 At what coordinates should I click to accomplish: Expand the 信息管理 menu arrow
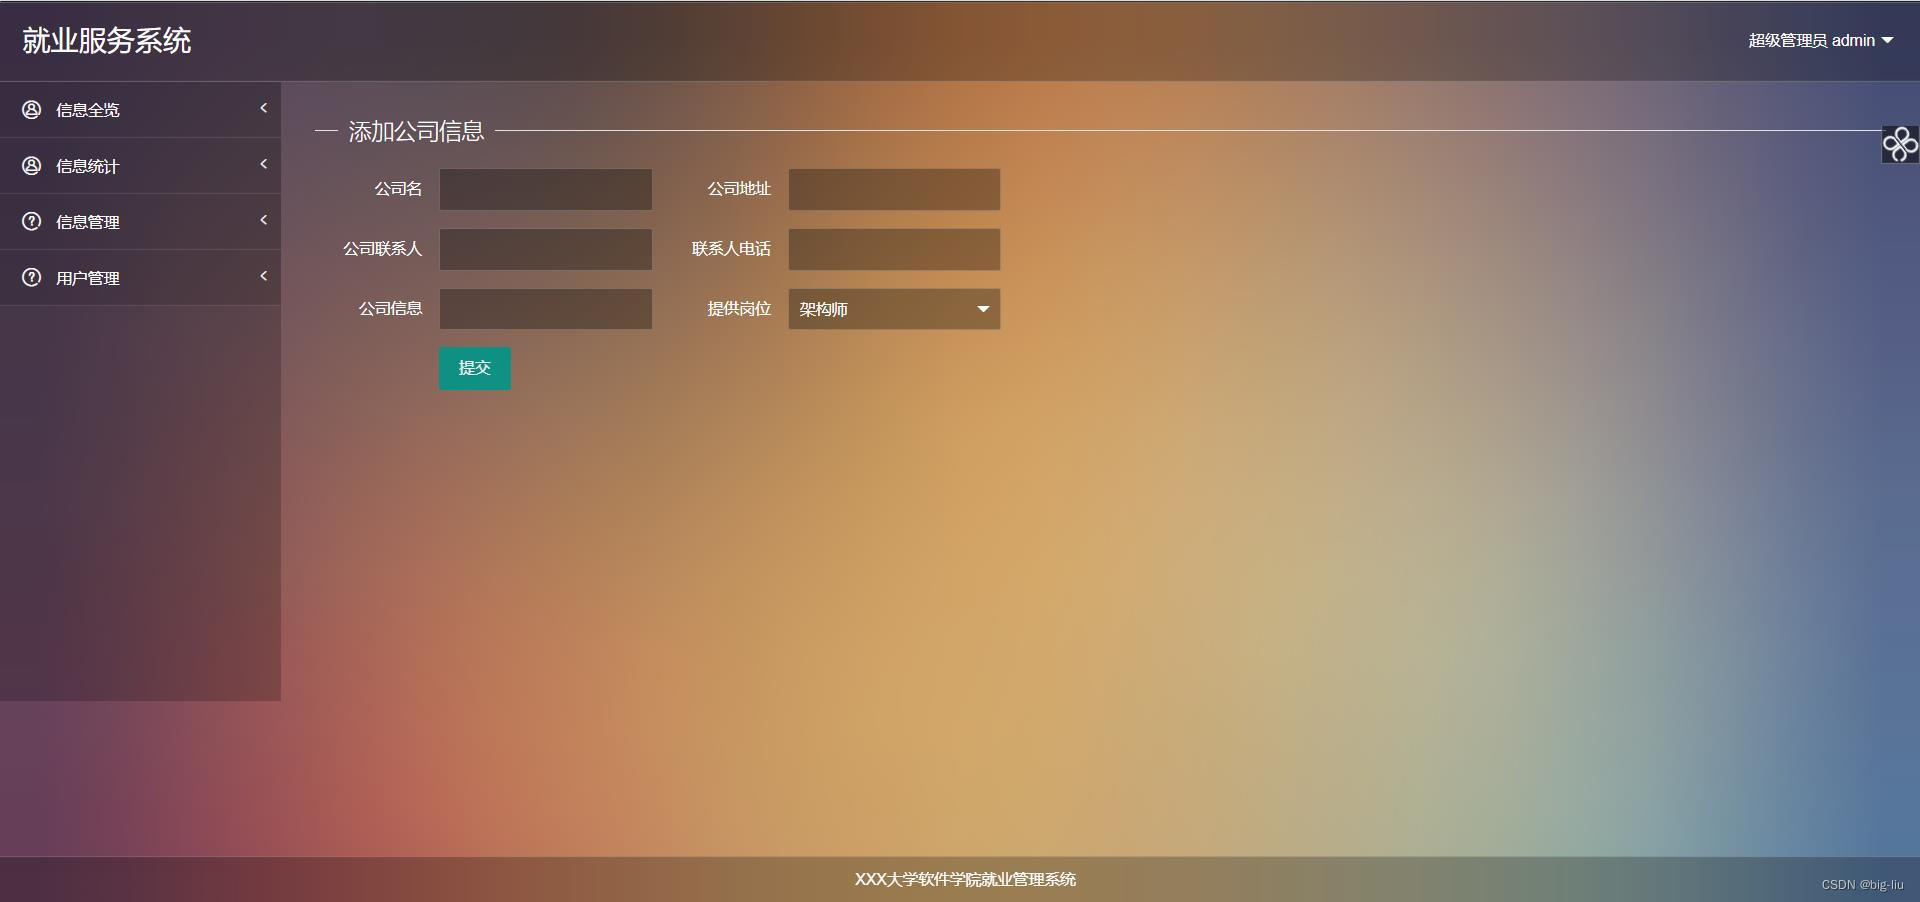point(263,220)
